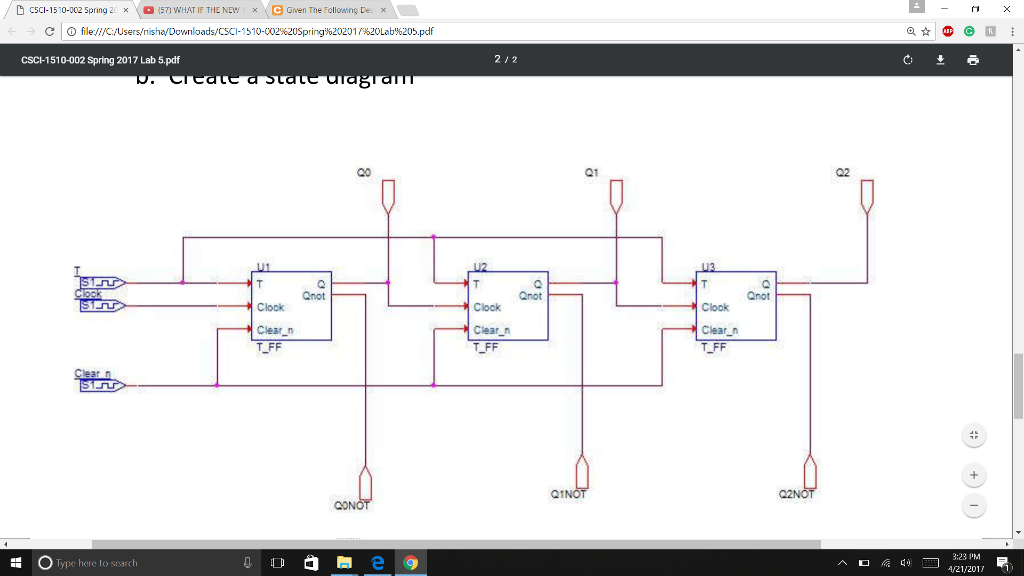Click the address bar URL field
1024x576 pixels.
(x=487, y=31)
